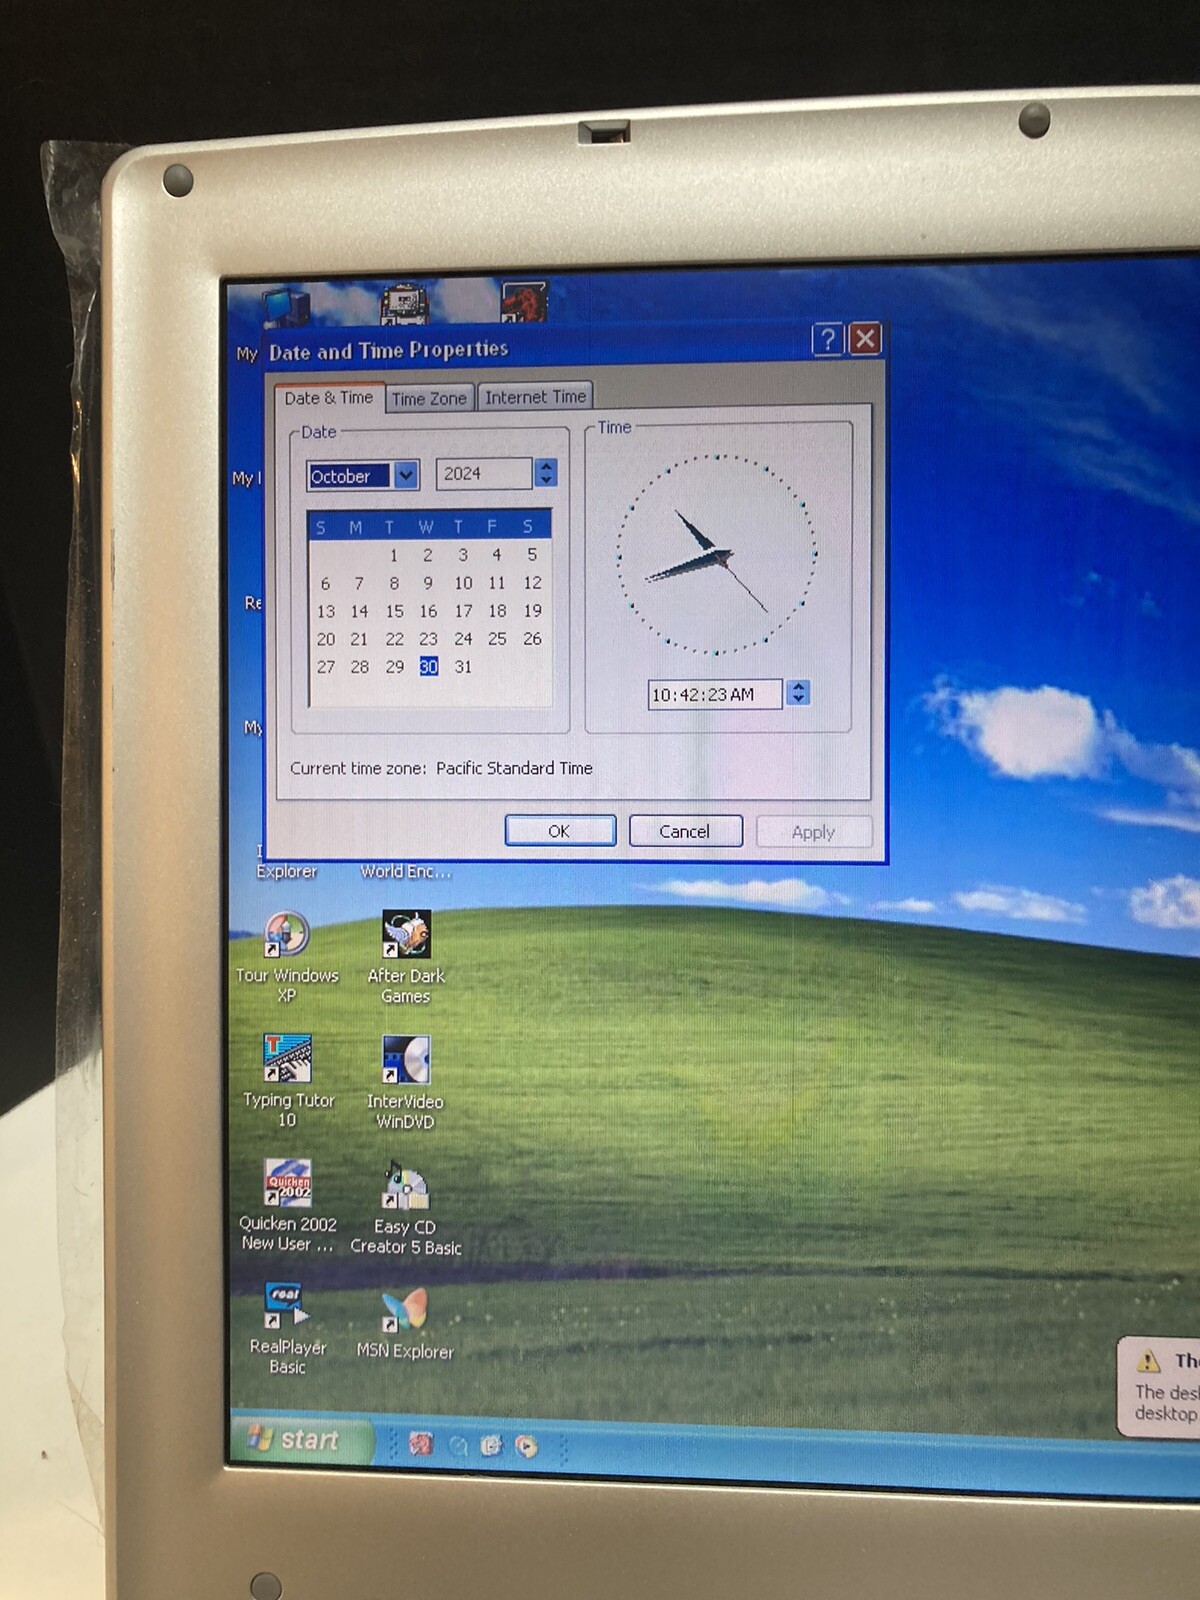Click the notification balloon warning icon
Image resolution: width=1200 pixels, height=1600 pixels.
click(x=1148, y=1361)
